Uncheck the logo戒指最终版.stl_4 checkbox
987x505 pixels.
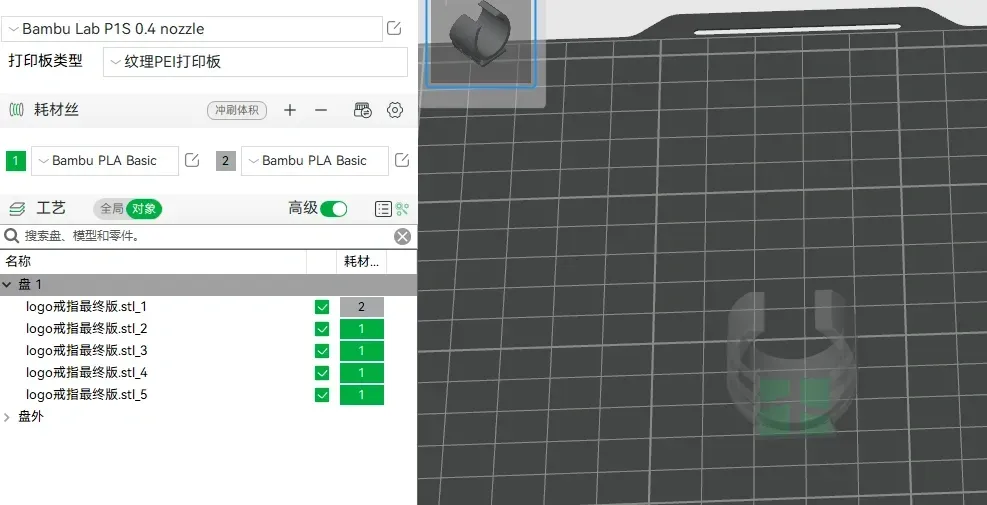(322, 373)
